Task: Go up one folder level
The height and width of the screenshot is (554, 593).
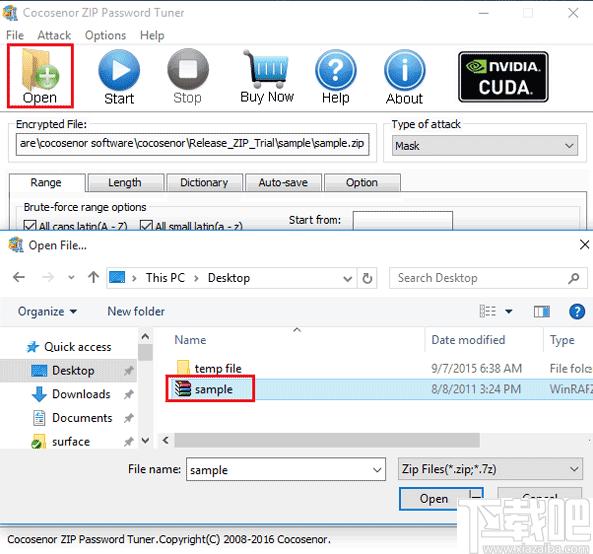Action: coord(93,278)
